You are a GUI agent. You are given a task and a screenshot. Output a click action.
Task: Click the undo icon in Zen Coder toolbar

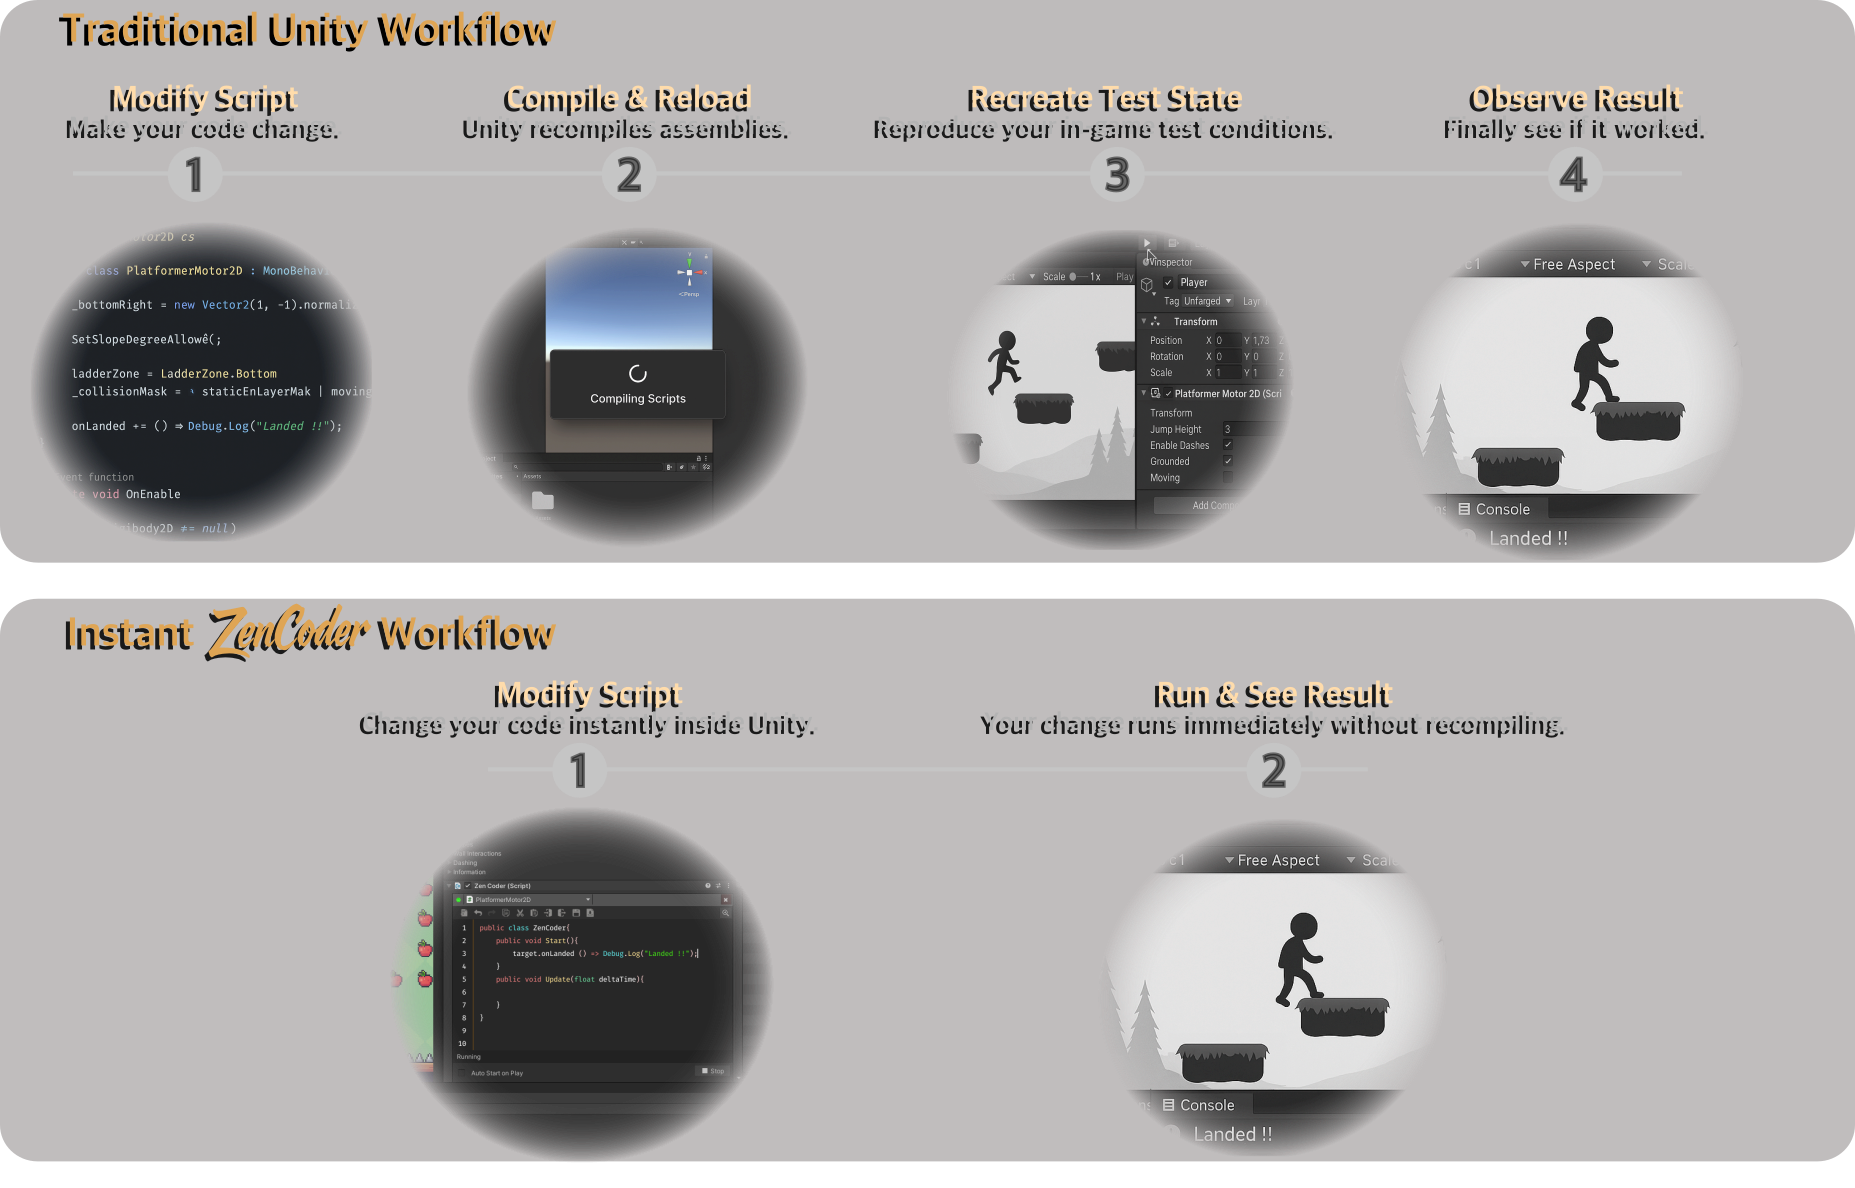(478, 913)
